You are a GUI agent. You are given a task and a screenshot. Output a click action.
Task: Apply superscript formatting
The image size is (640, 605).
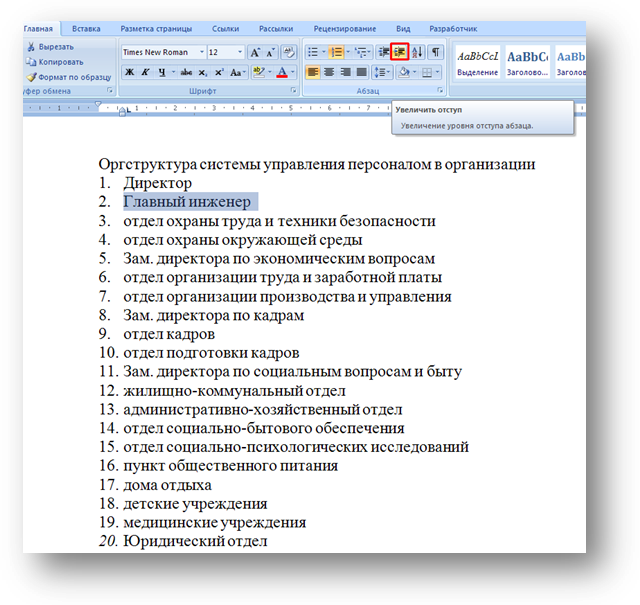click(219, 72)
